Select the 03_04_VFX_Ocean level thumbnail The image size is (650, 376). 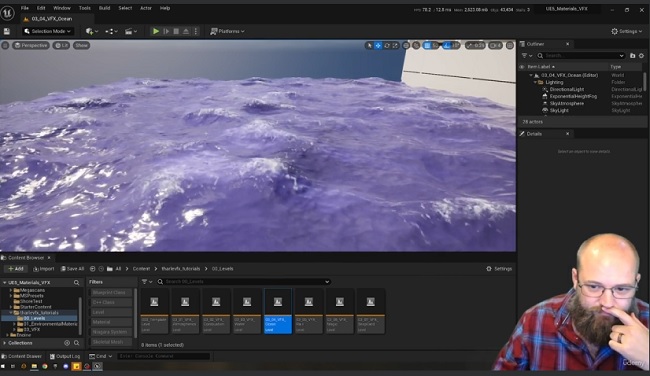278,311
